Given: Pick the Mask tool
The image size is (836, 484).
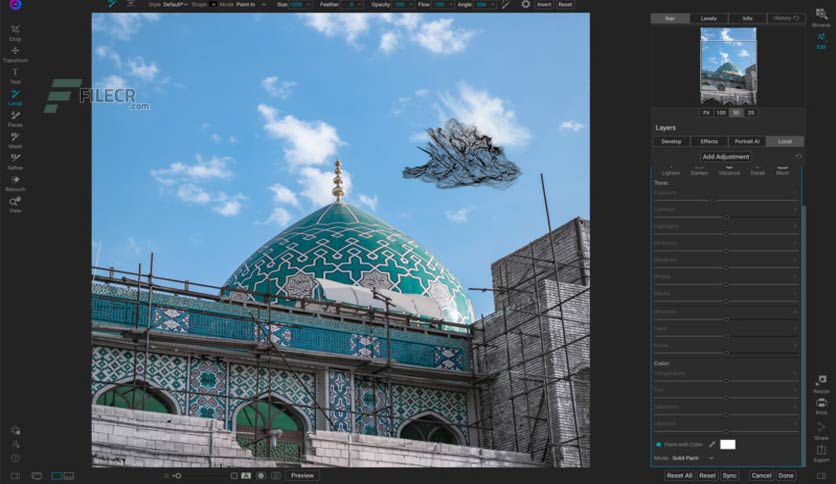Looking at the screenshot, I should (x=15, y=140).
